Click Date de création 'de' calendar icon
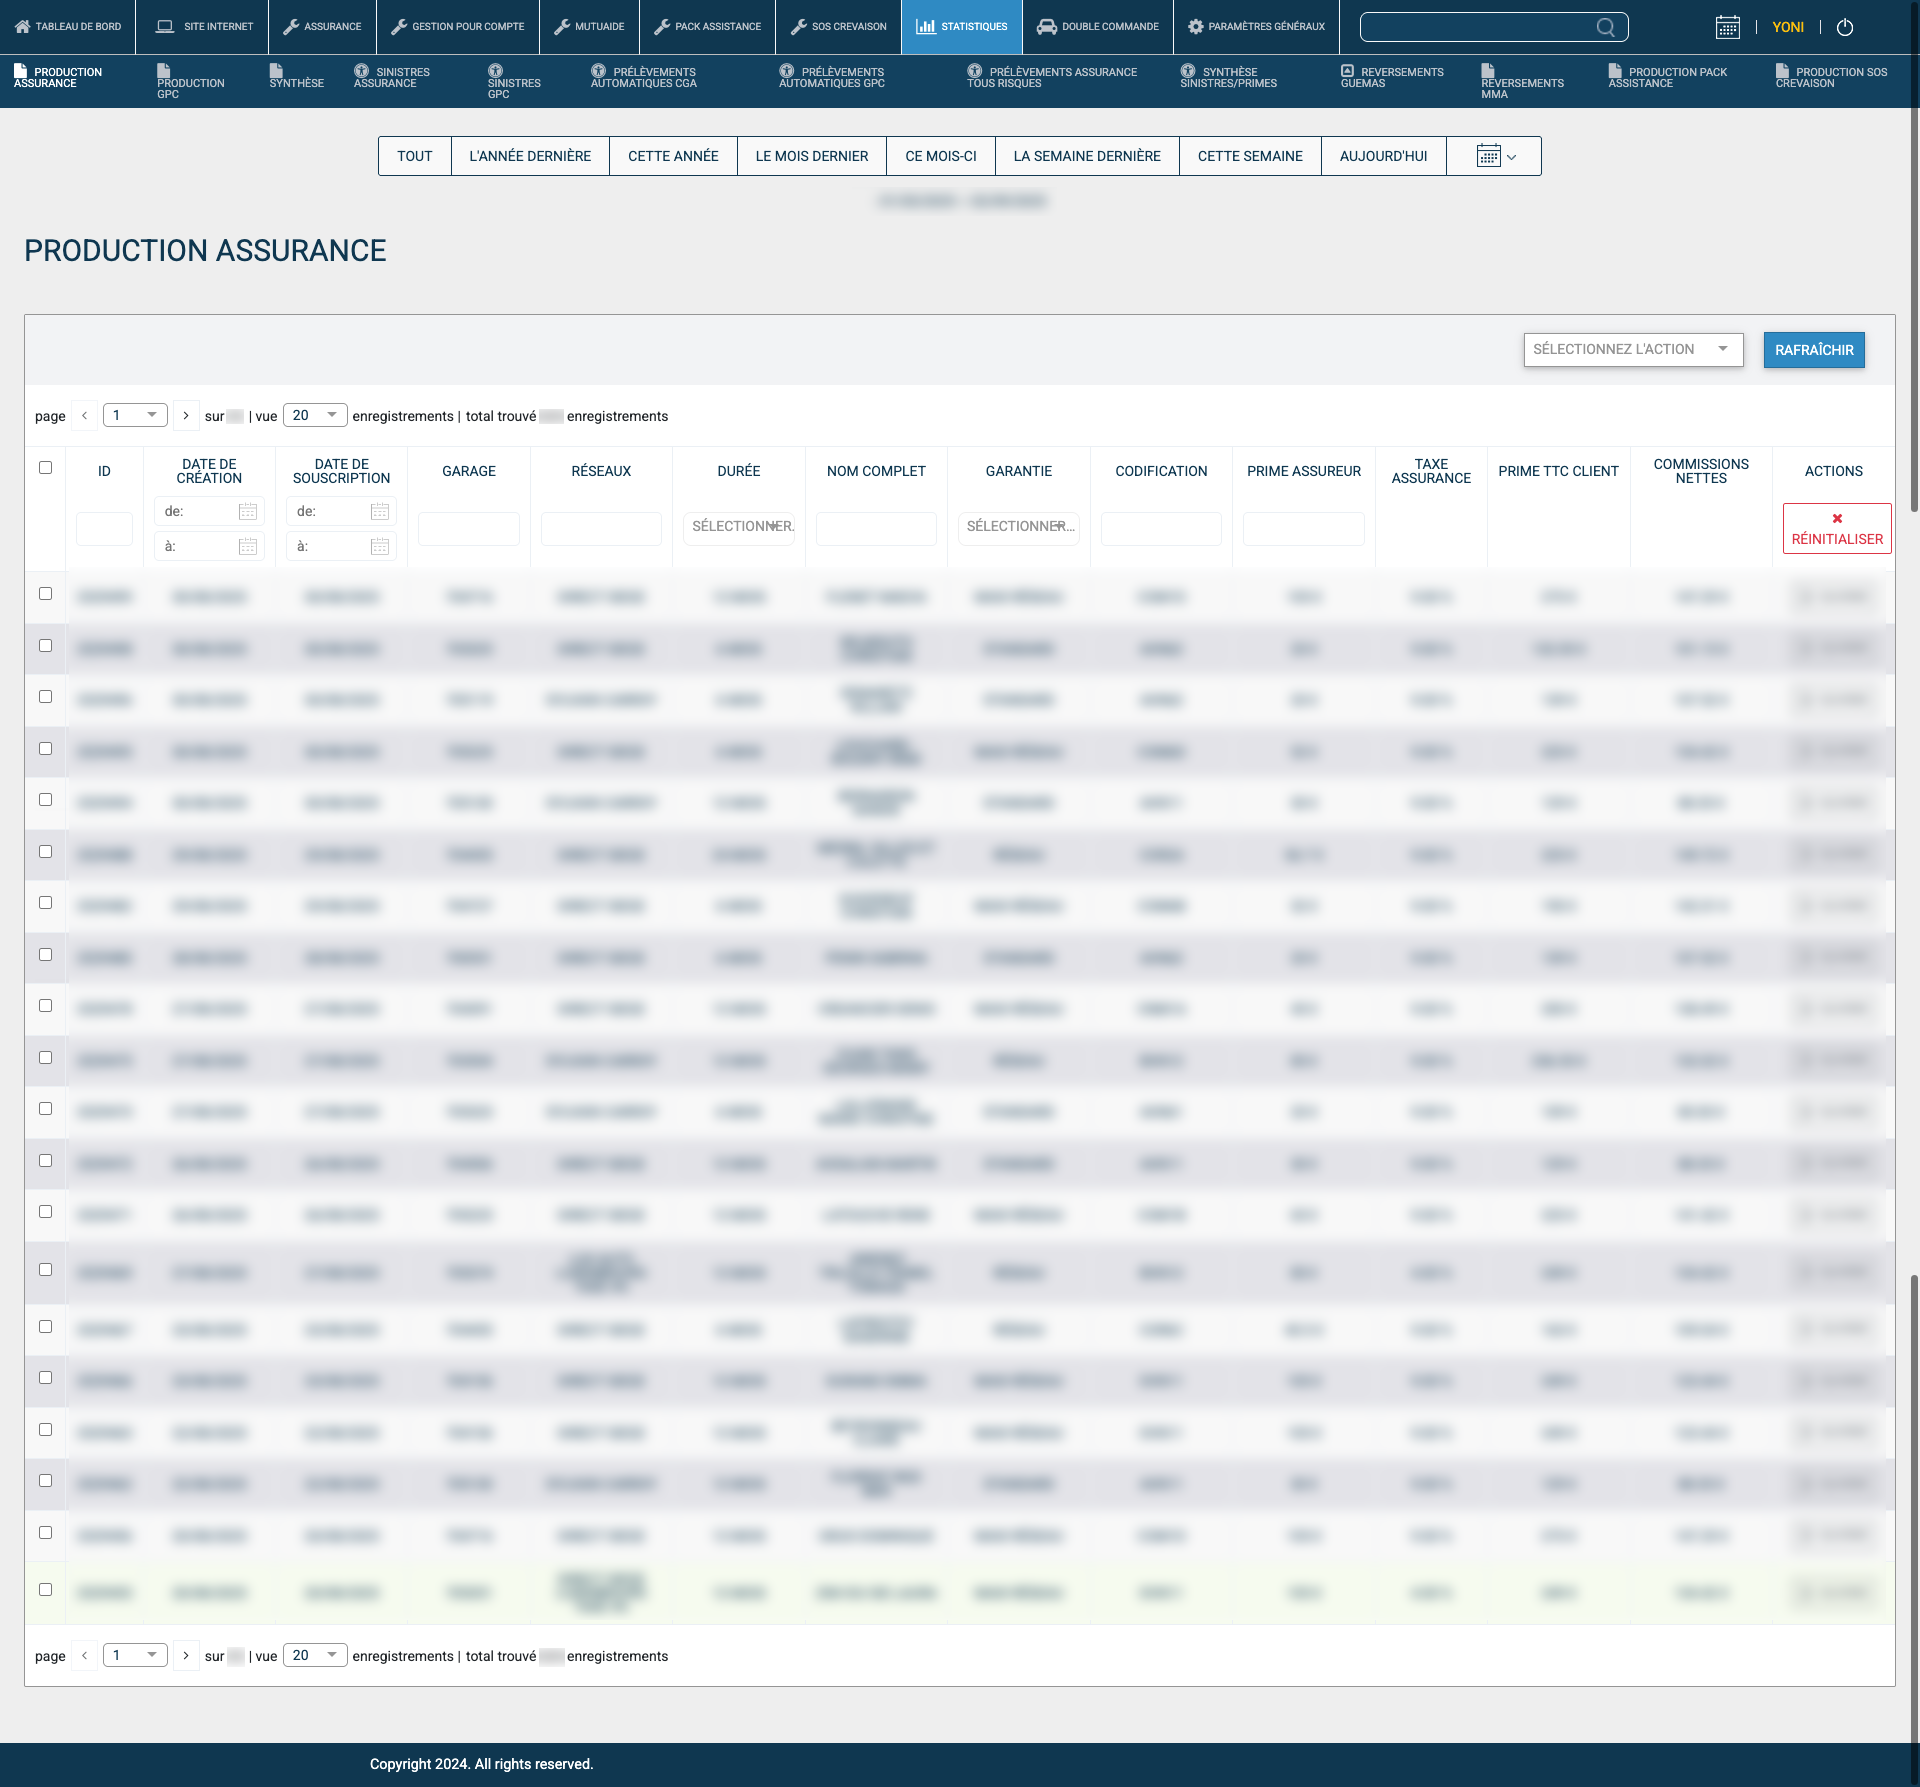Viewport: 1920px width, 1787px height. [248, 511]
